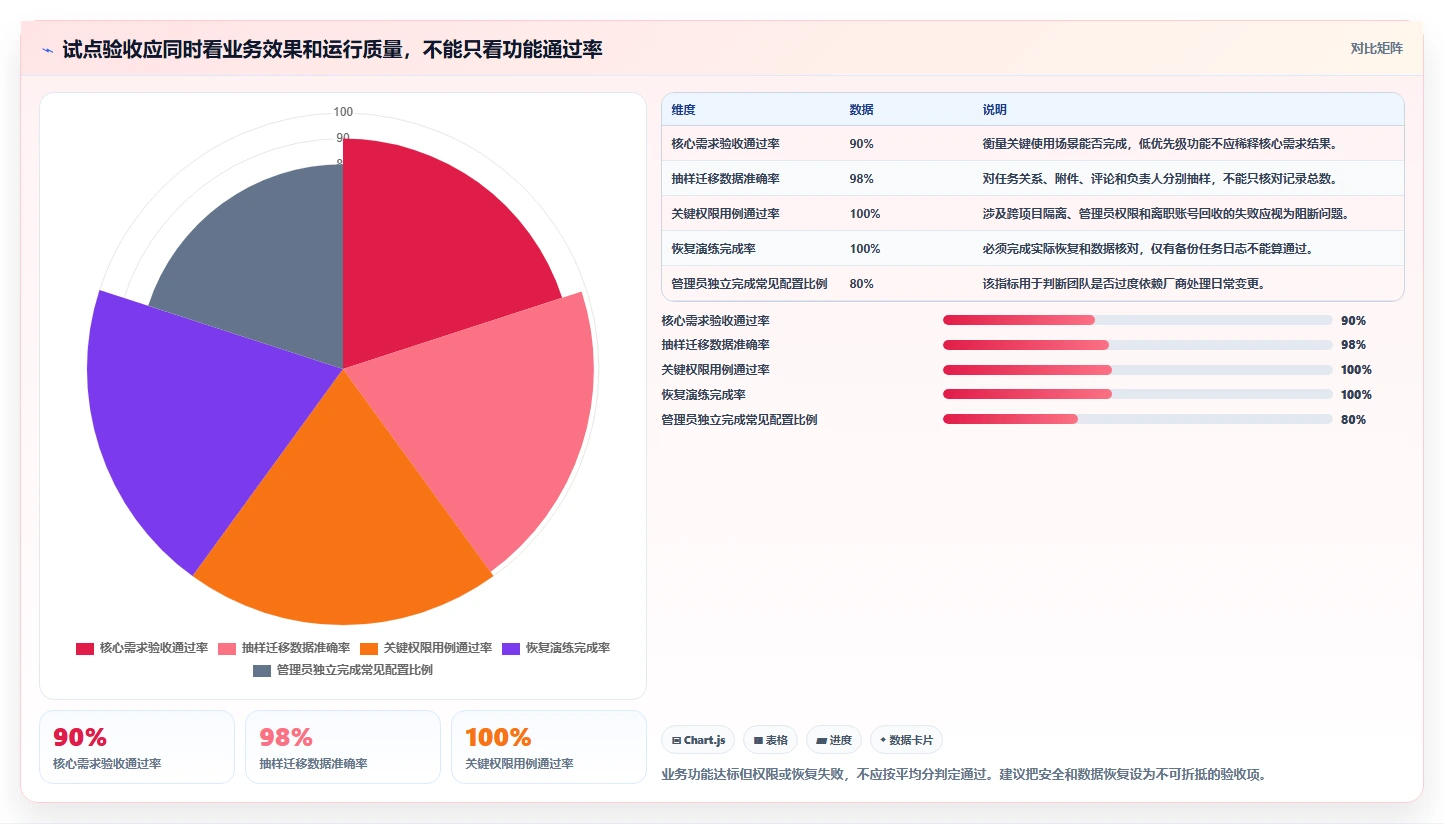Select the Chart.js tag chip
Screen dimensions: 1444x824
[698, 740]
